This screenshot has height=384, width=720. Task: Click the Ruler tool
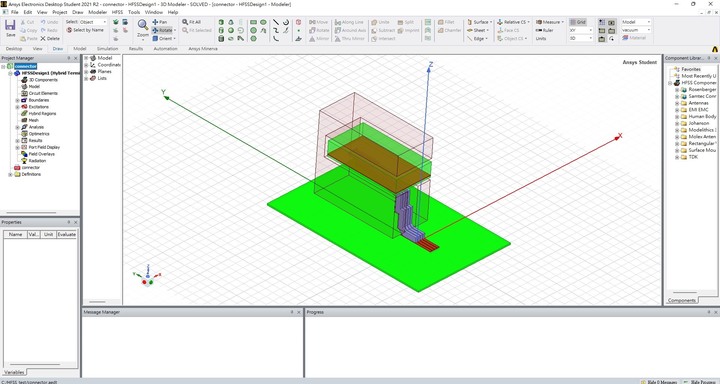click(545, 30)
